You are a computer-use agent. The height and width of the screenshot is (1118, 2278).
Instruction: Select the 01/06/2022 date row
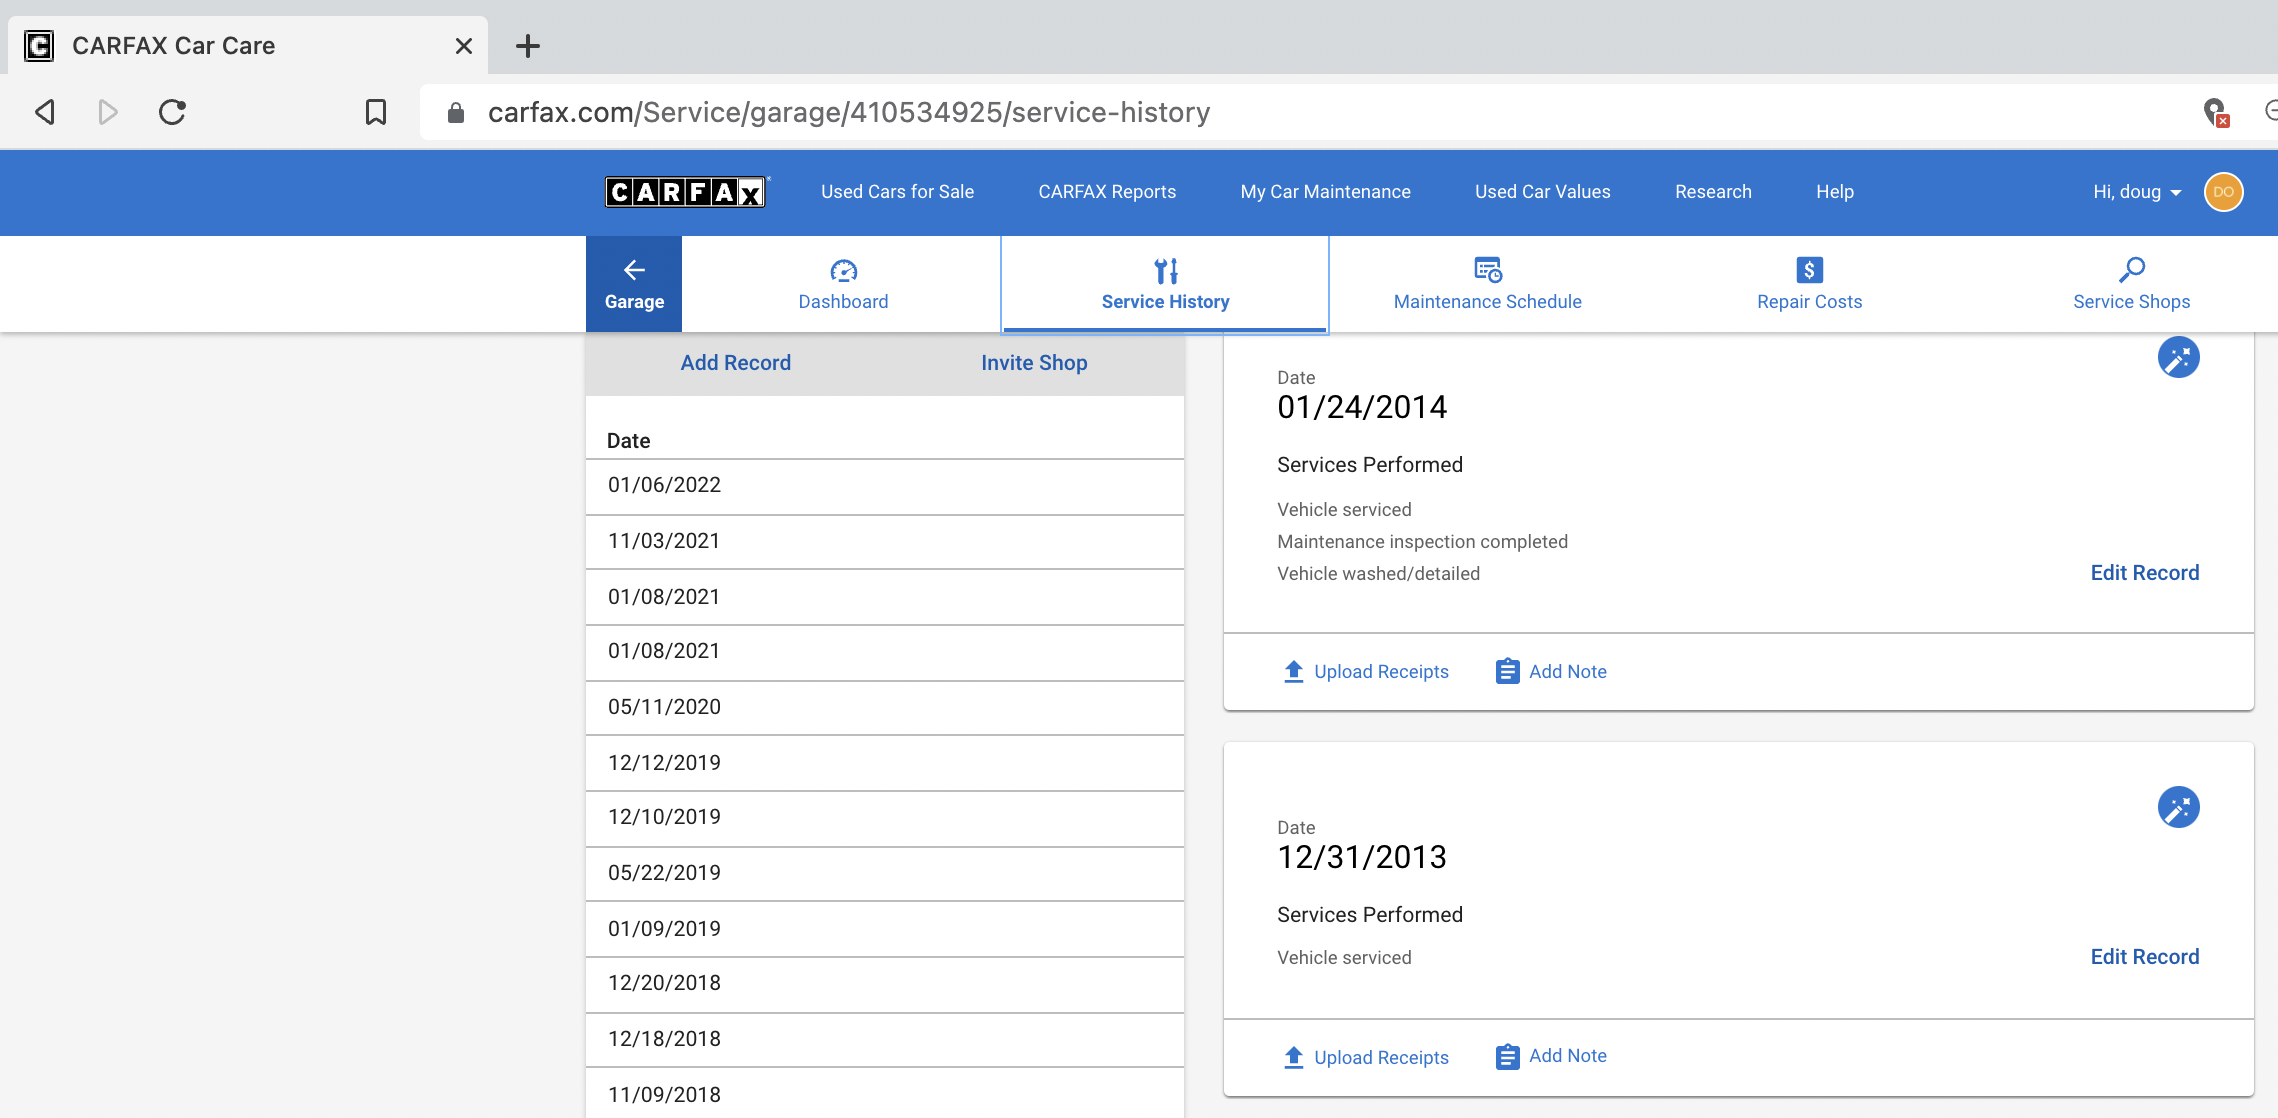(885, 486)
